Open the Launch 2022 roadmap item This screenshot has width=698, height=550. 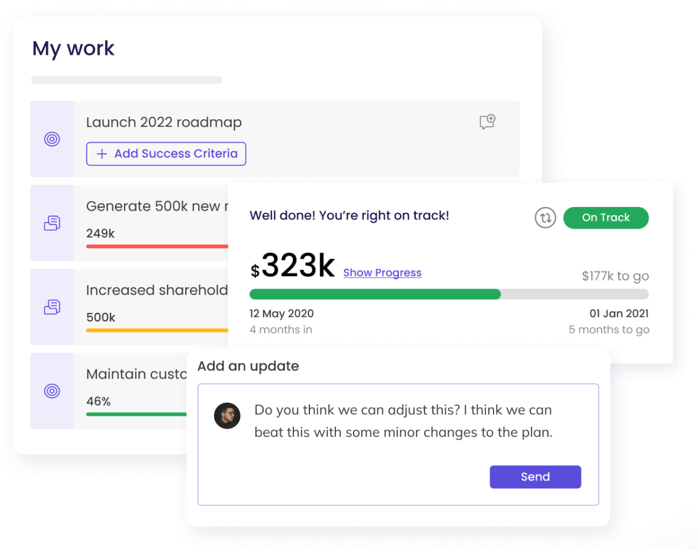(x=164, y=122)
